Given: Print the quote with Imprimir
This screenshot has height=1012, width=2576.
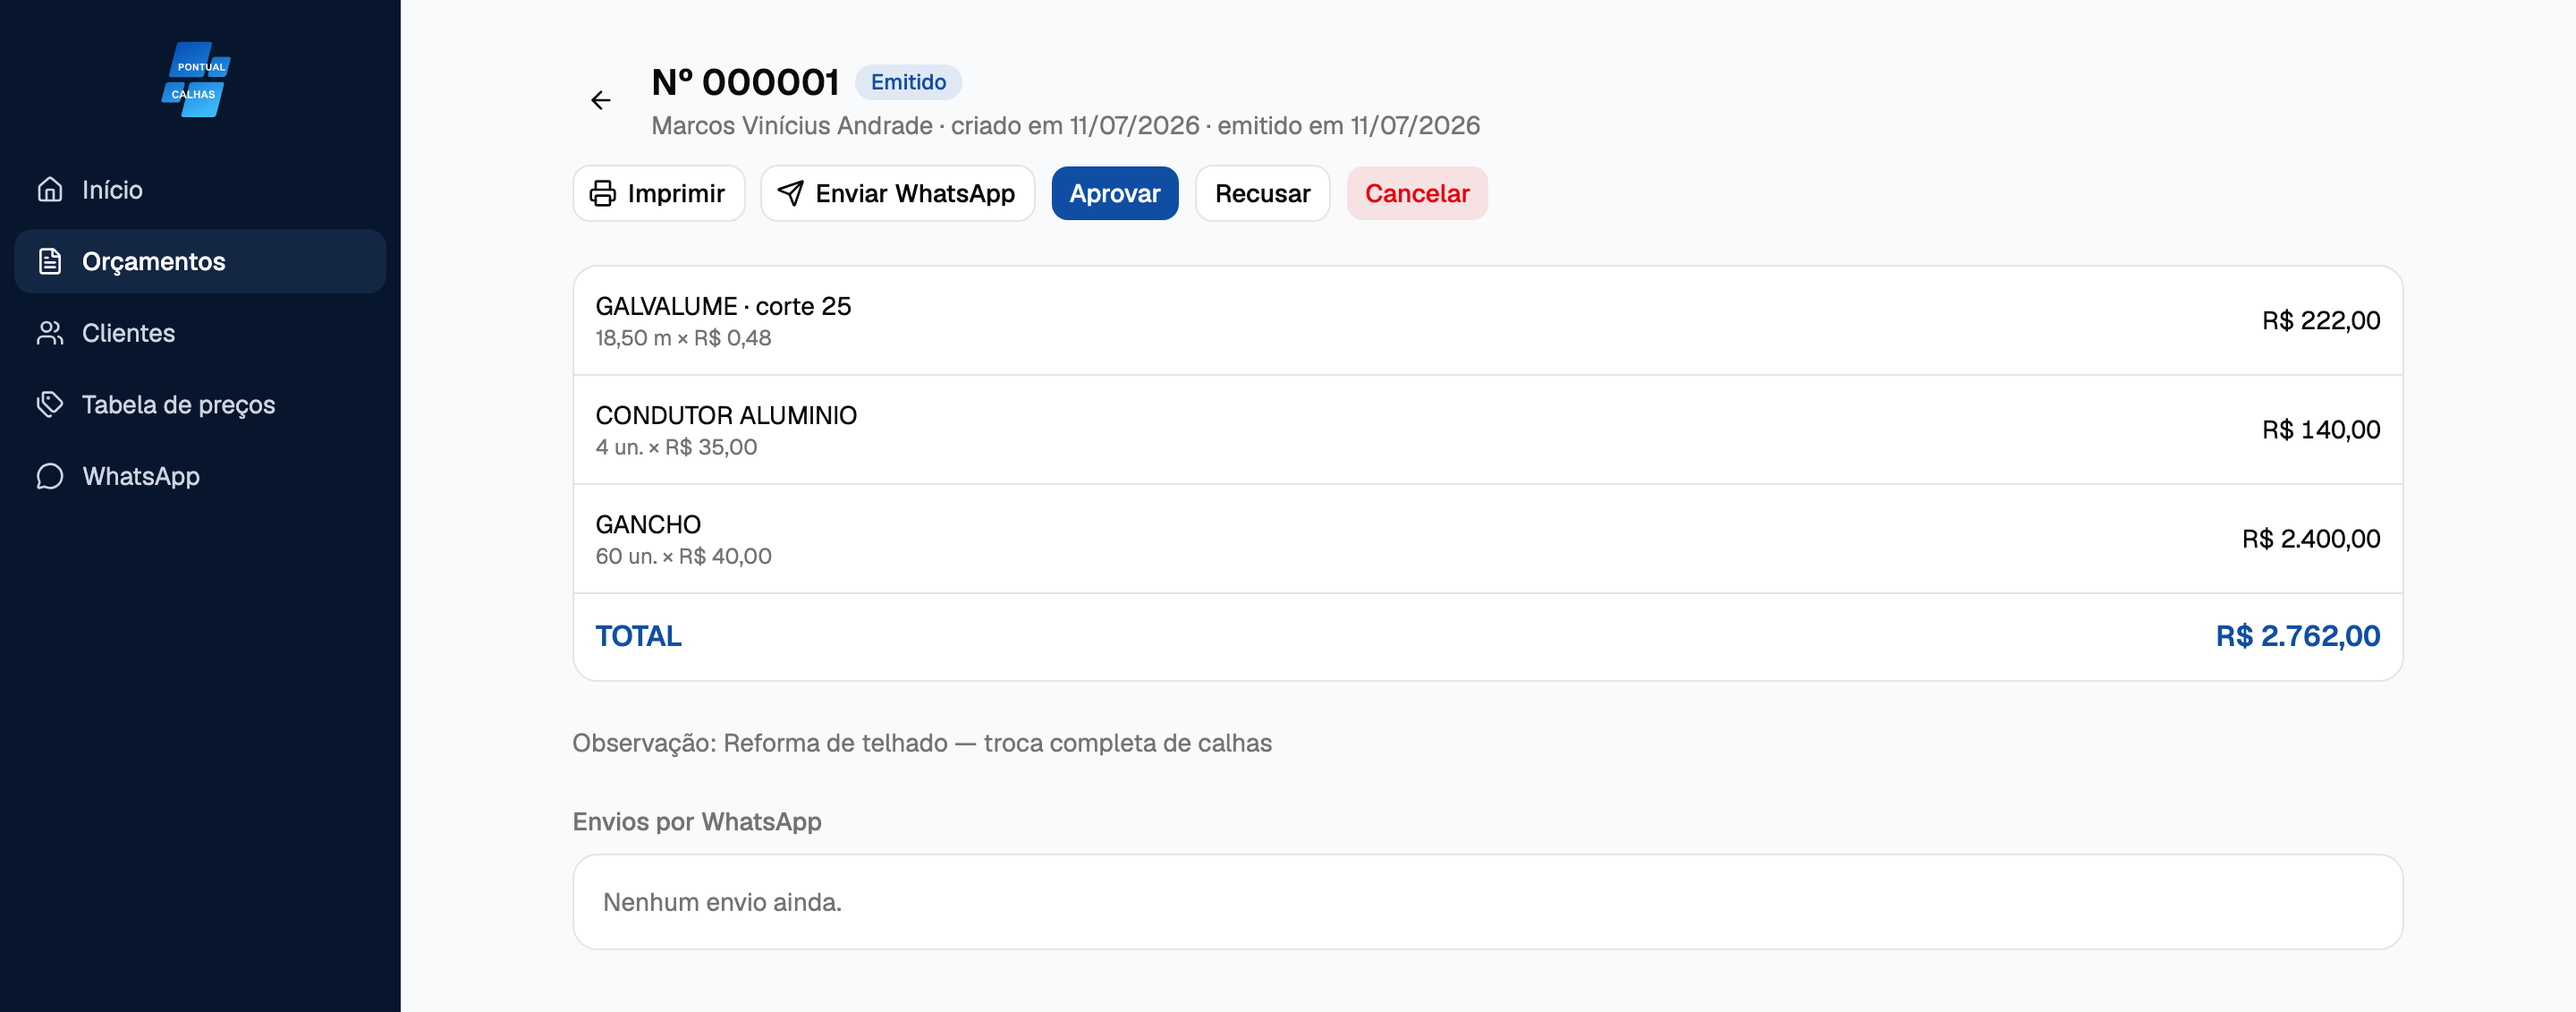Looking at the screenshot, I should (659, 193).
